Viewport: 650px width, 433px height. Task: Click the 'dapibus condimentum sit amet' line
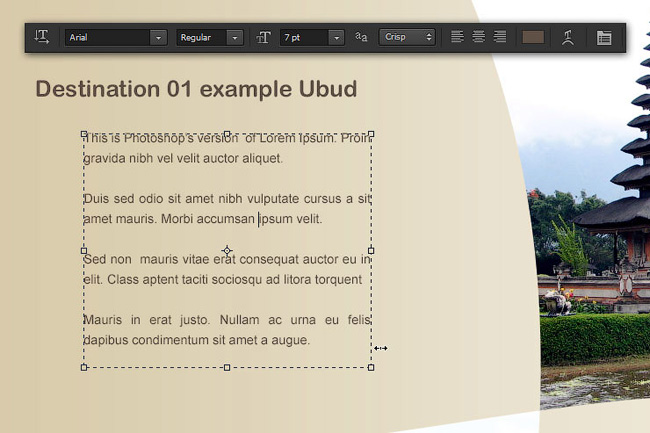coord(197,340)
